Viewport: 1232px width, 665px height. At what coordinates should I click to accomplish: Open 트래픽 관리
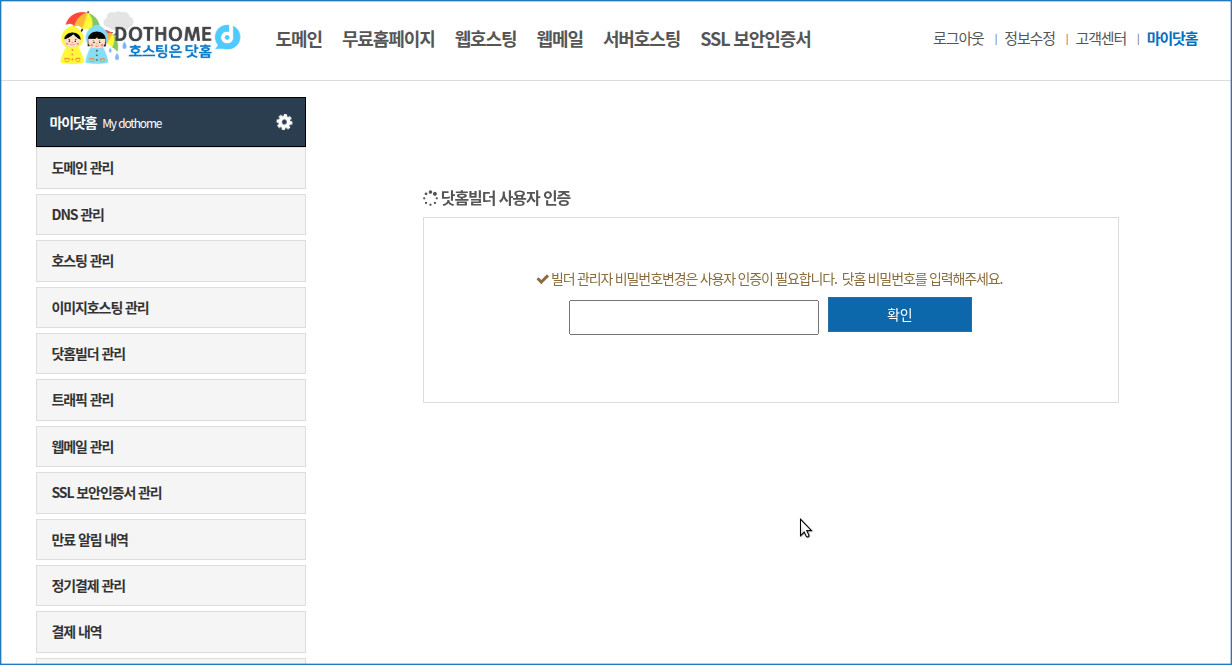(171, 400)
